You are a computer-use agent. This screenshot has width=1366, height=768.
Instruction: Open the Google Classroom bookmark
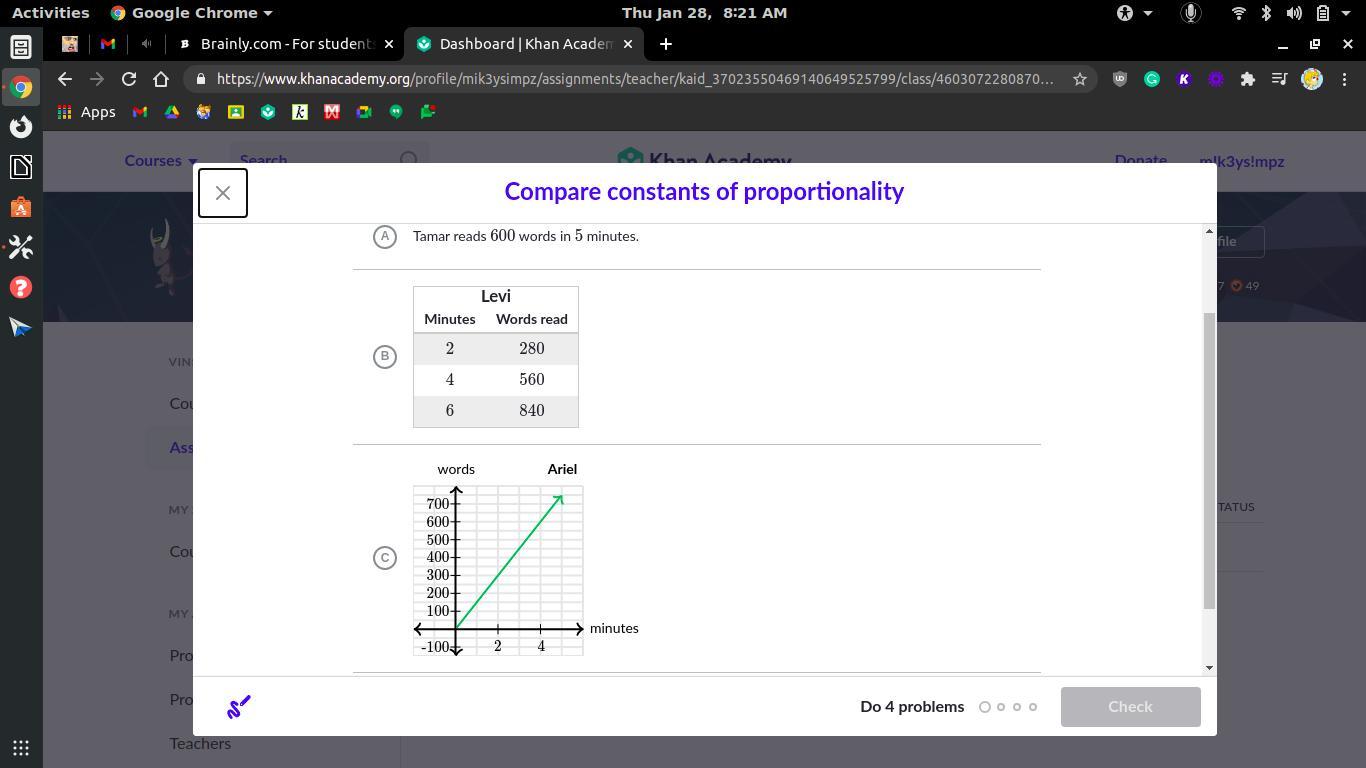236,112
